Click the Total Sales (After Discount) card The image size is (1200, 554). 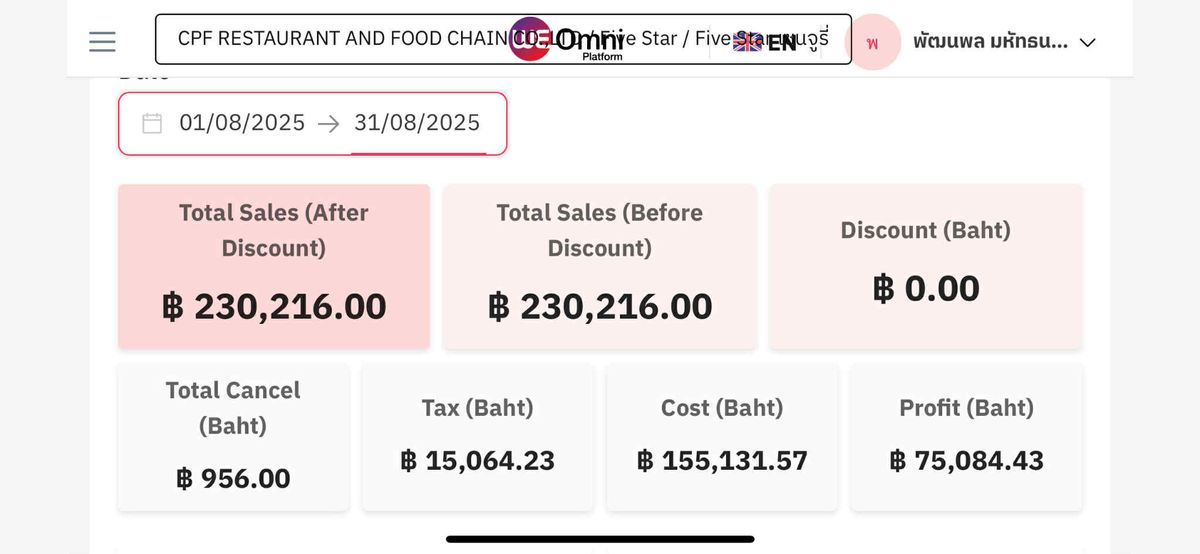(274, 266)
